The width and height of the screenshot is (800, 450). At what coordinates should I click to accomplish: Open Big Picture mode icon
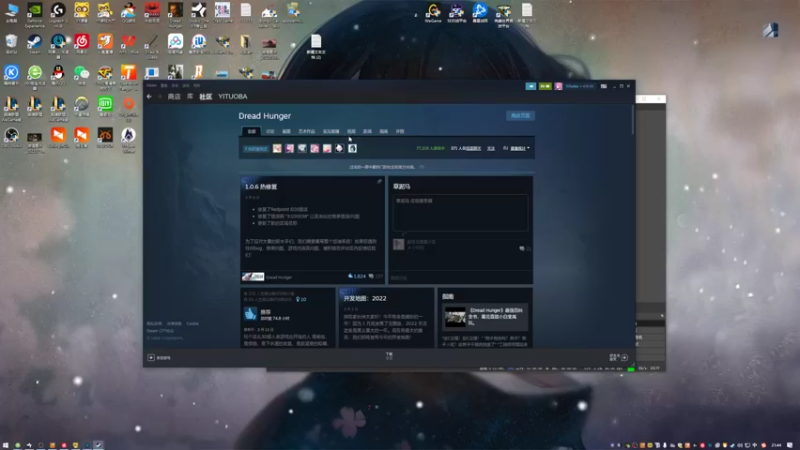[604, 86]
